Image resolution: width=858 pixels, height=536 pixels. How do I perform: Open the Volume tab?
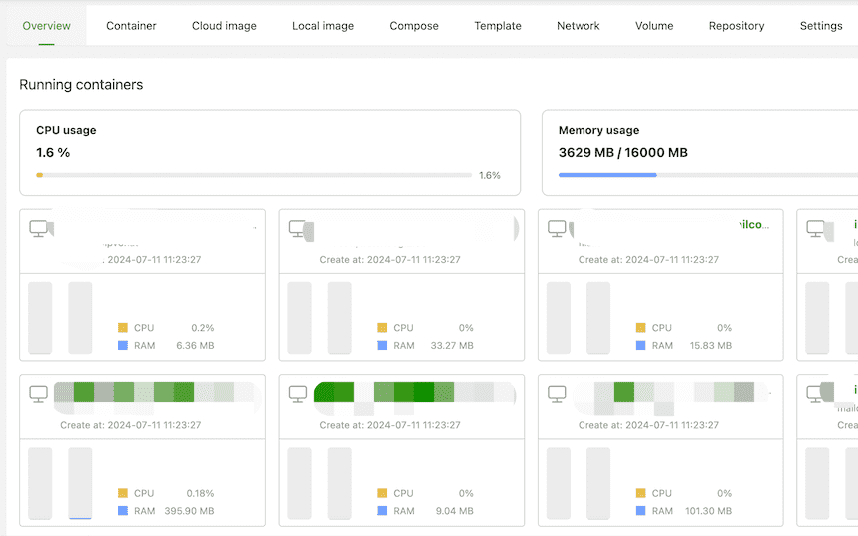coord(654,26)
